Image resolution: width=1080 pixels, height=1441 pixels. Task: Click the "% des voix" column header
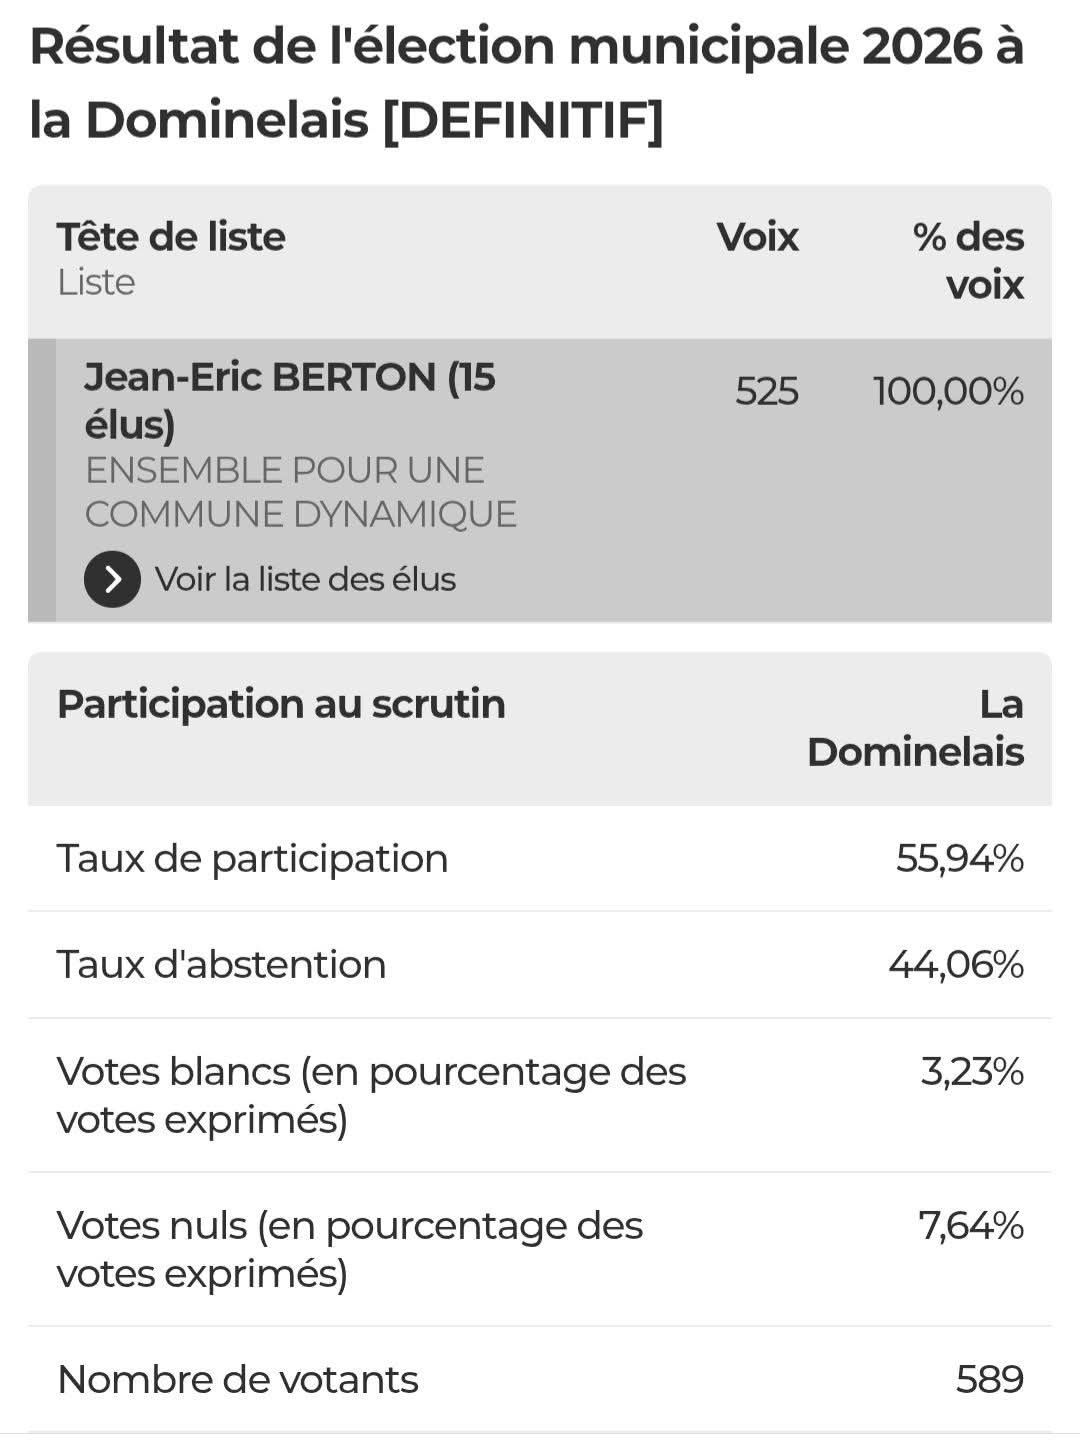(968, 261)
